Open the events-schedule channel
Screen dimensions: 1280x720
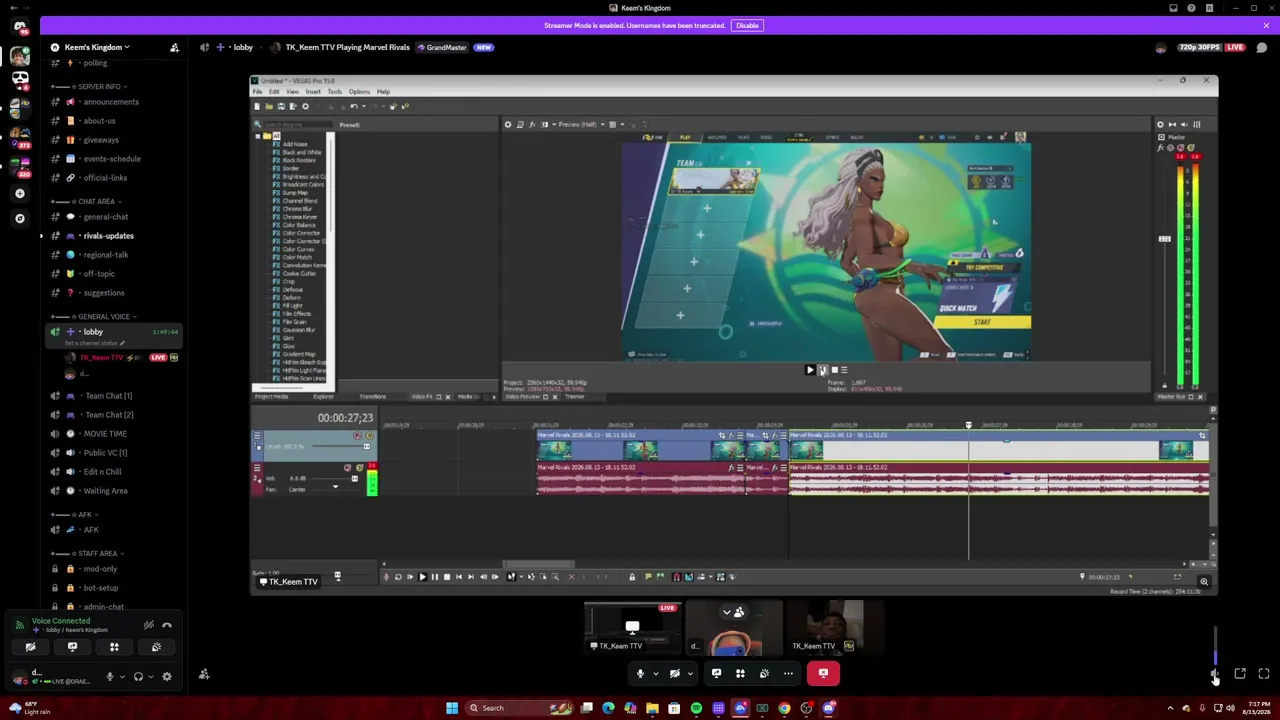(x=113, y=159)
